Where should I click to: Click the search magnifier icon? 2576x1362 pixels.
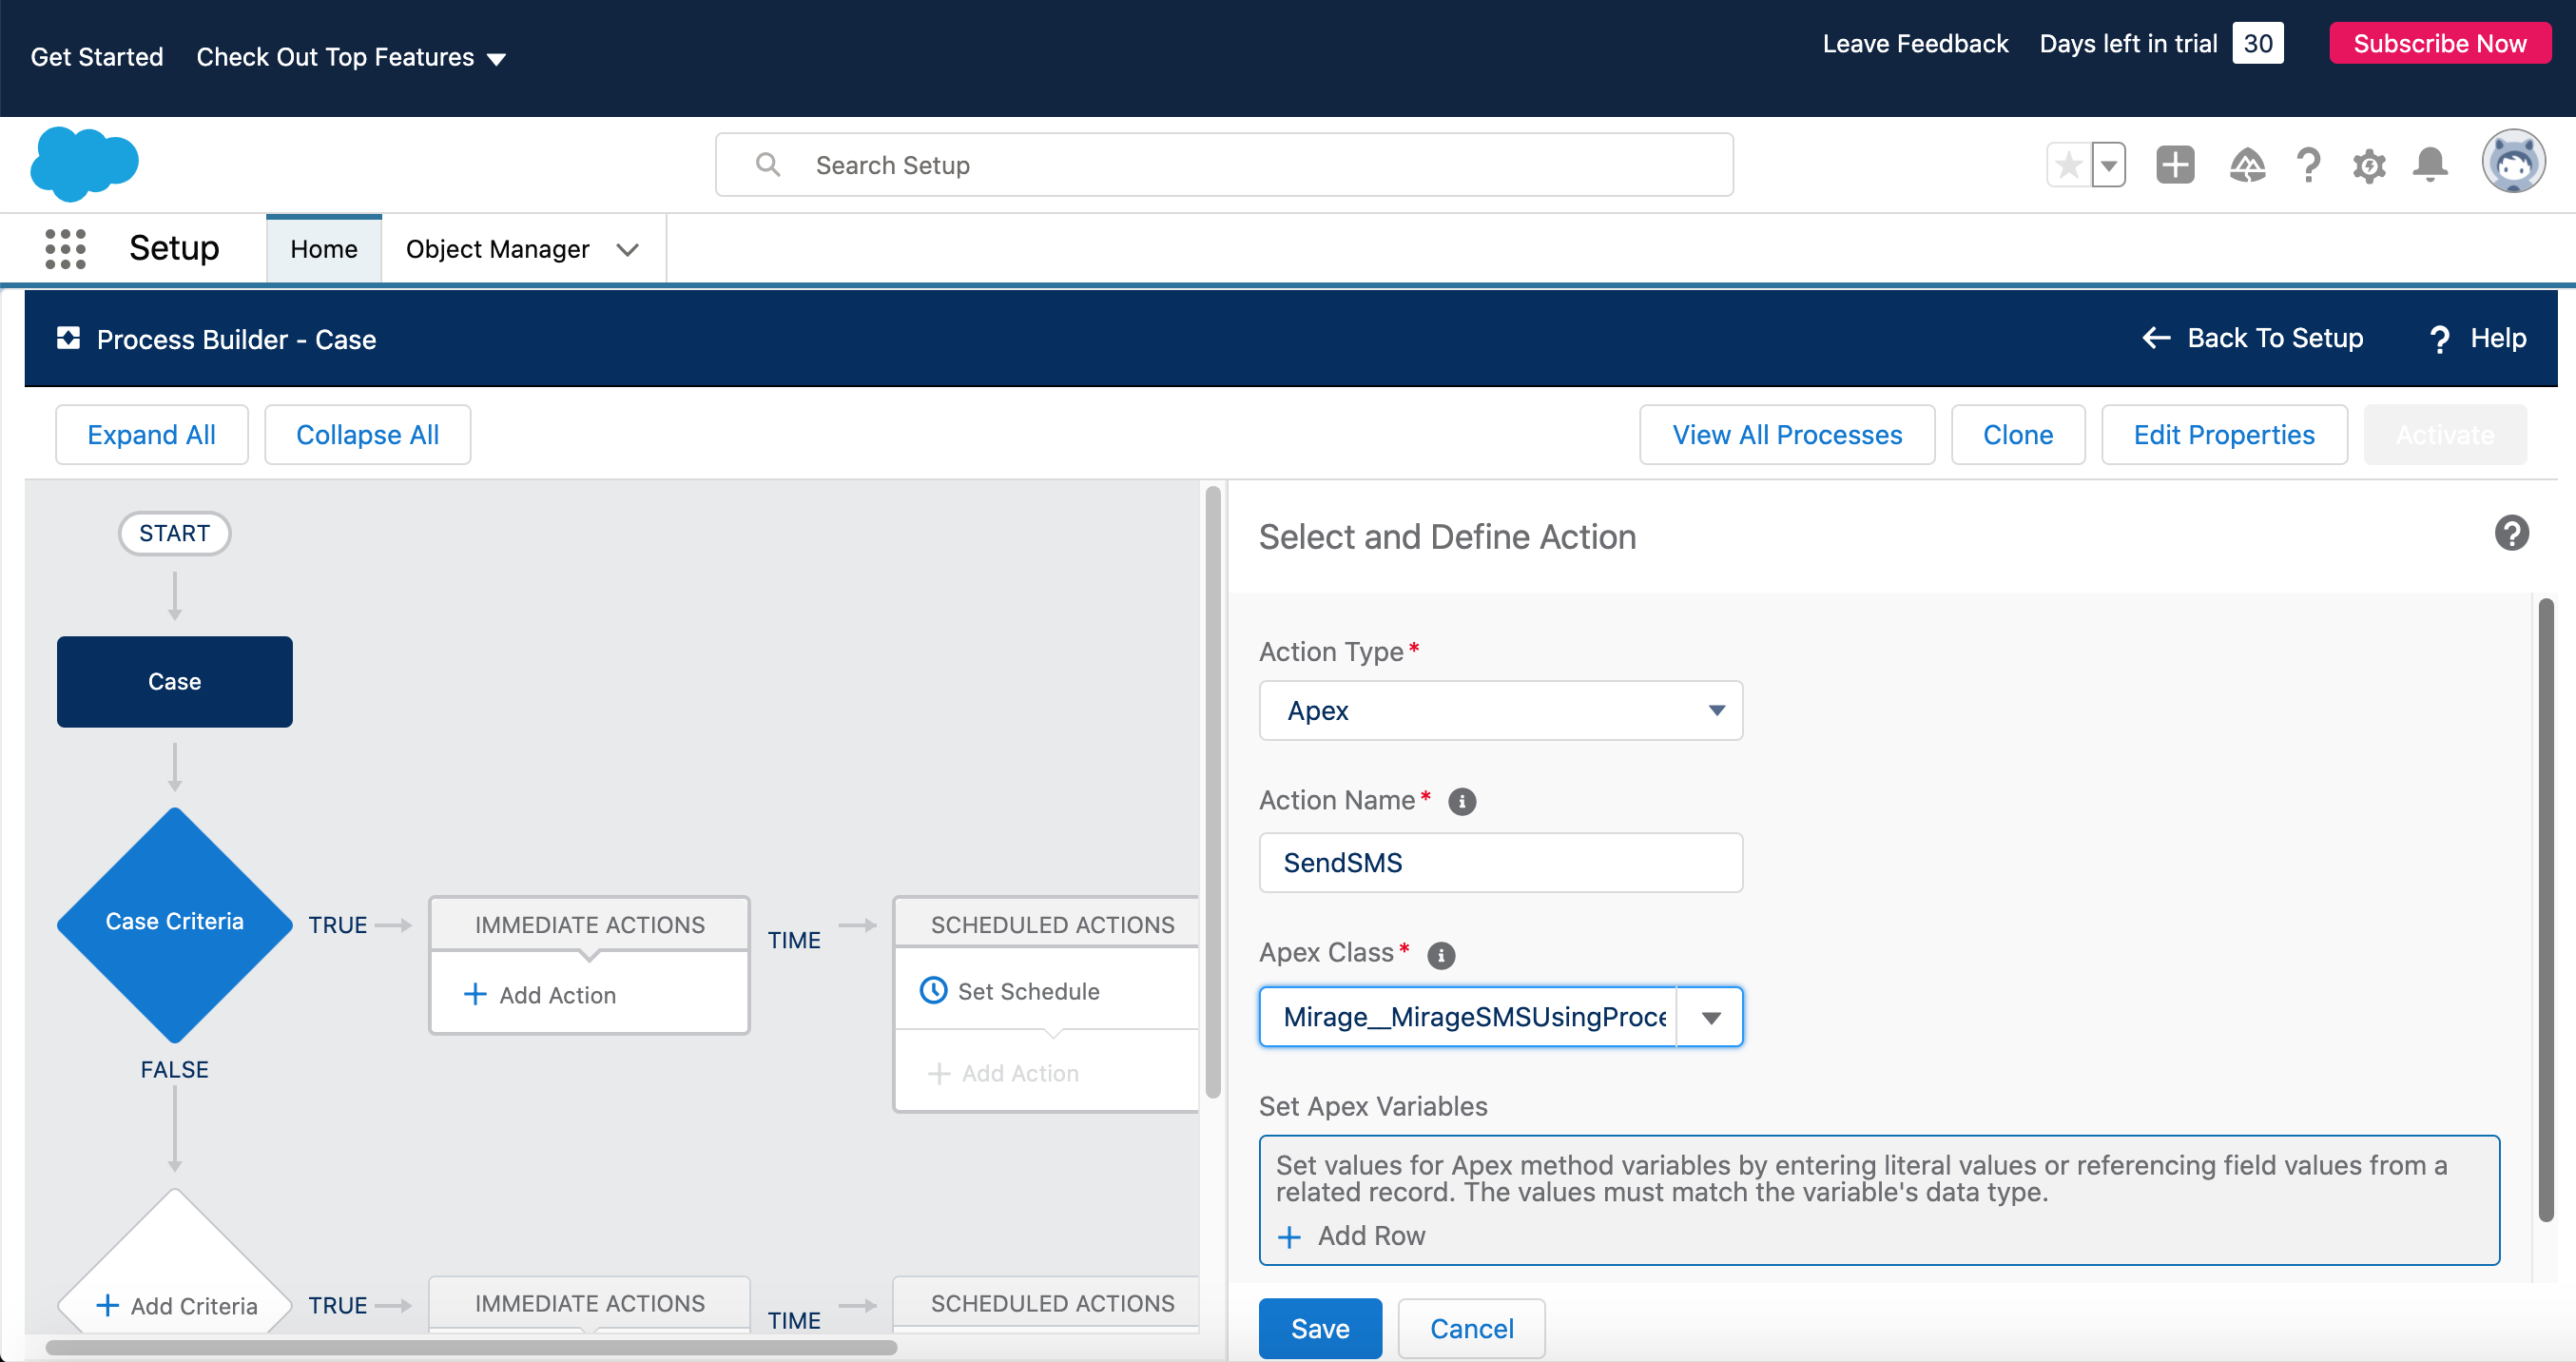[x=768, y=165]
